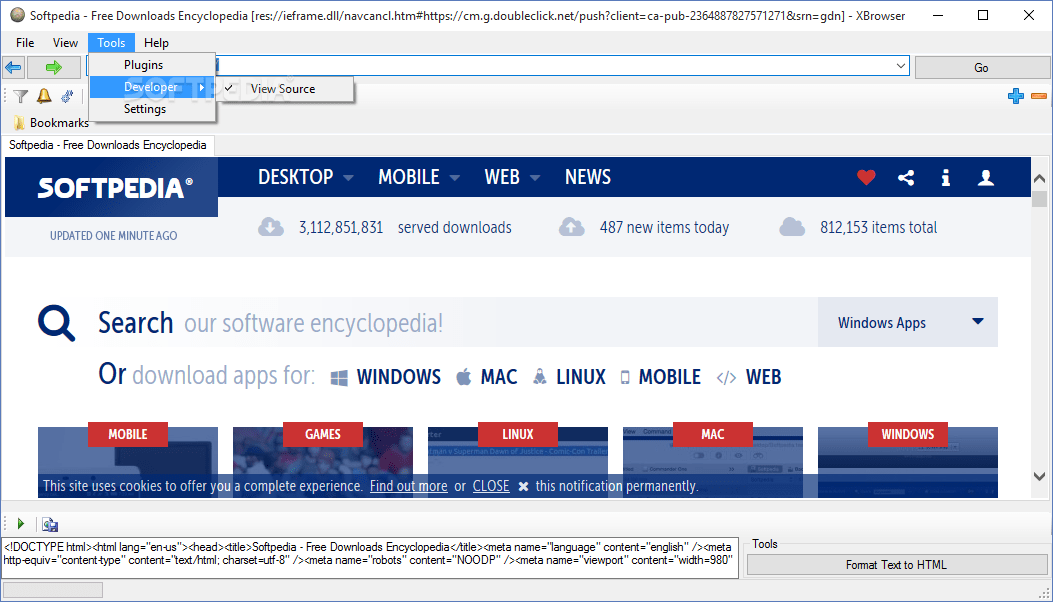Image resolution: width=1053 pixels, height=602 pixels.
Task: Expand the address bar dropdown arrow
Action: (902, 65)
